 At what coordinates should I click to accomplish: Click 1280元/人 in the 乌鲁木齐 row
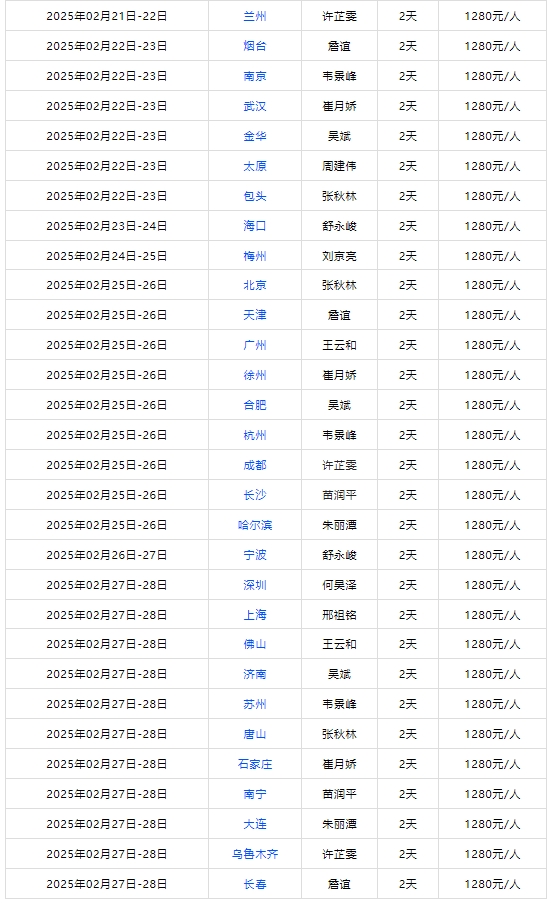pyautogui.click(x=492, y=853)
